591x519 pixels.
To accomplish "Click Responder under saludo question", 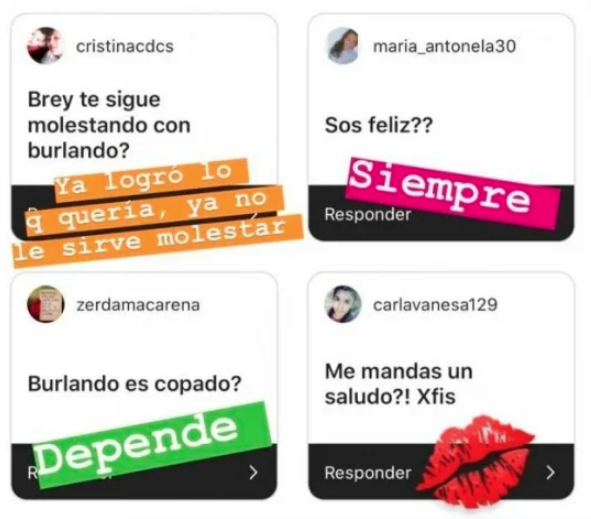I will (367, 473).
